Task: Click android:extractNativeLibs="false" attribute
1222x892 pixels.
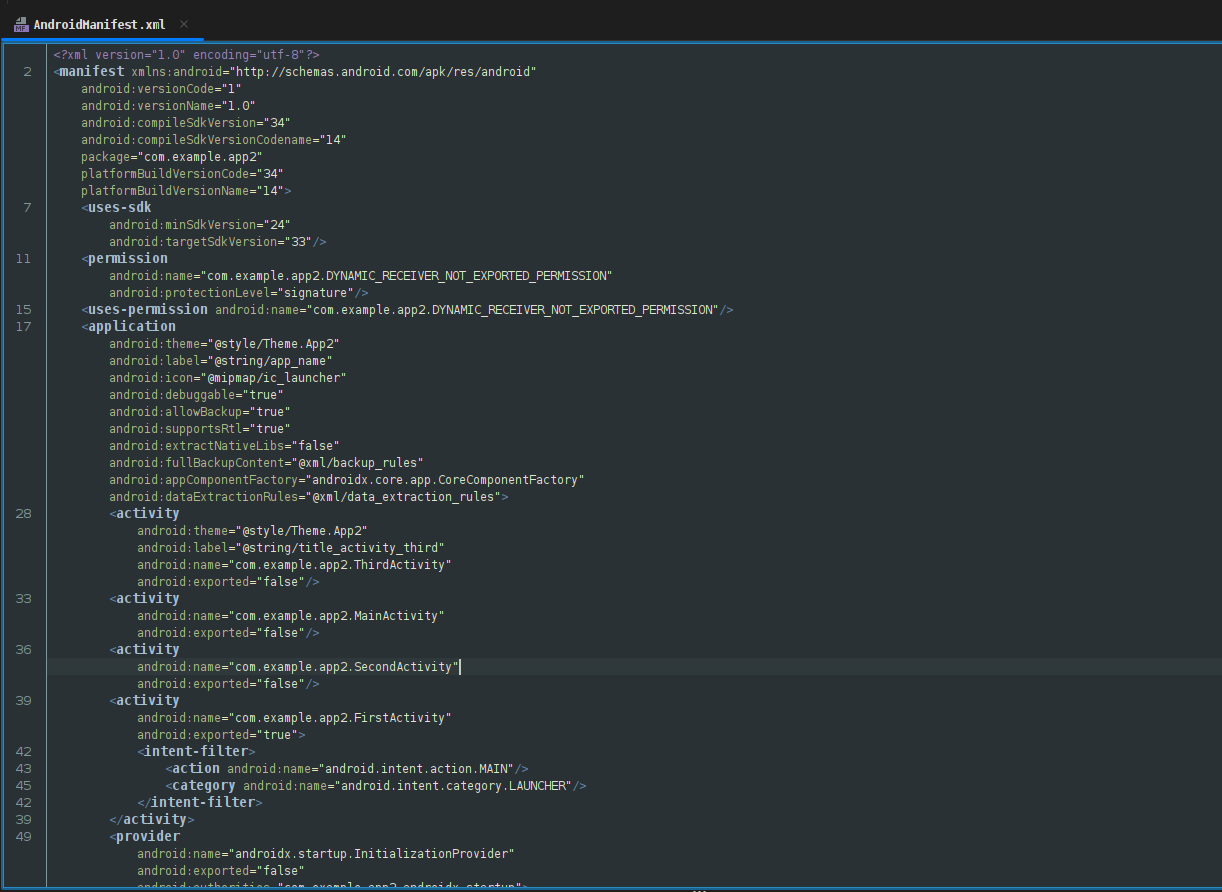Action: point(225,446)
